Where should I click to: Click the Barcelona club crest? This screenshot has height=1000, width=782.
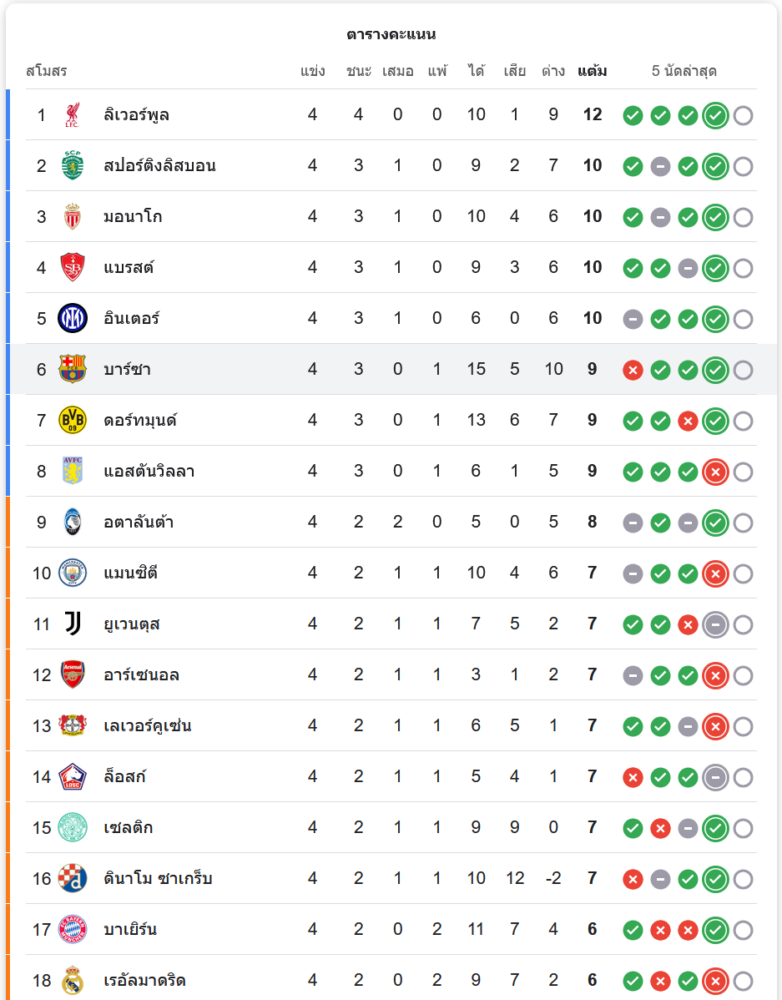pyautogui.click(x=72, y=370)
